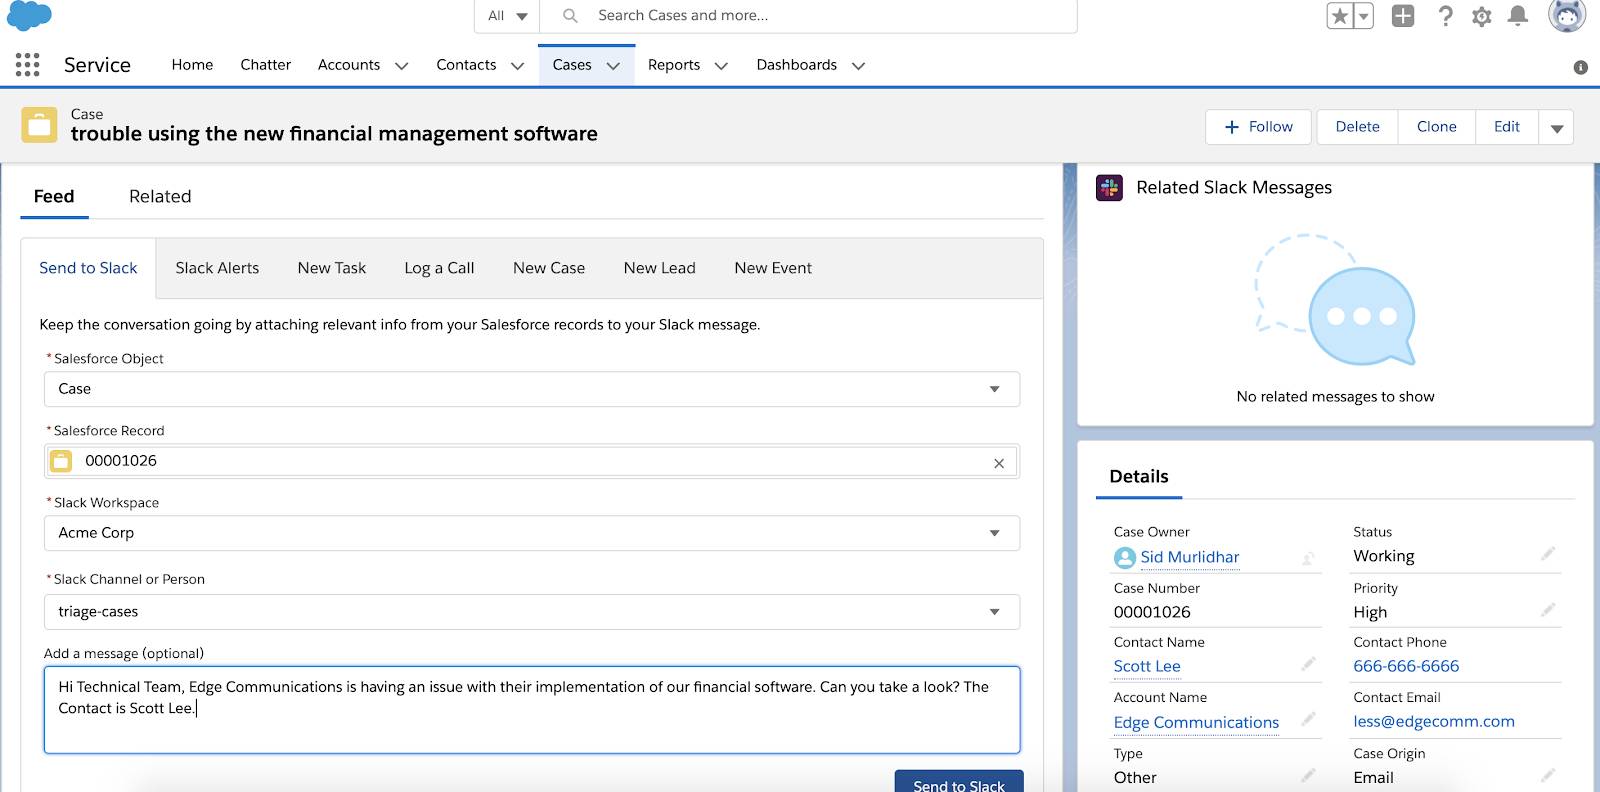This screenshot has height=792, width=1600.
Task: Click the Salesforce cloud logo
Action: [29, 15]
